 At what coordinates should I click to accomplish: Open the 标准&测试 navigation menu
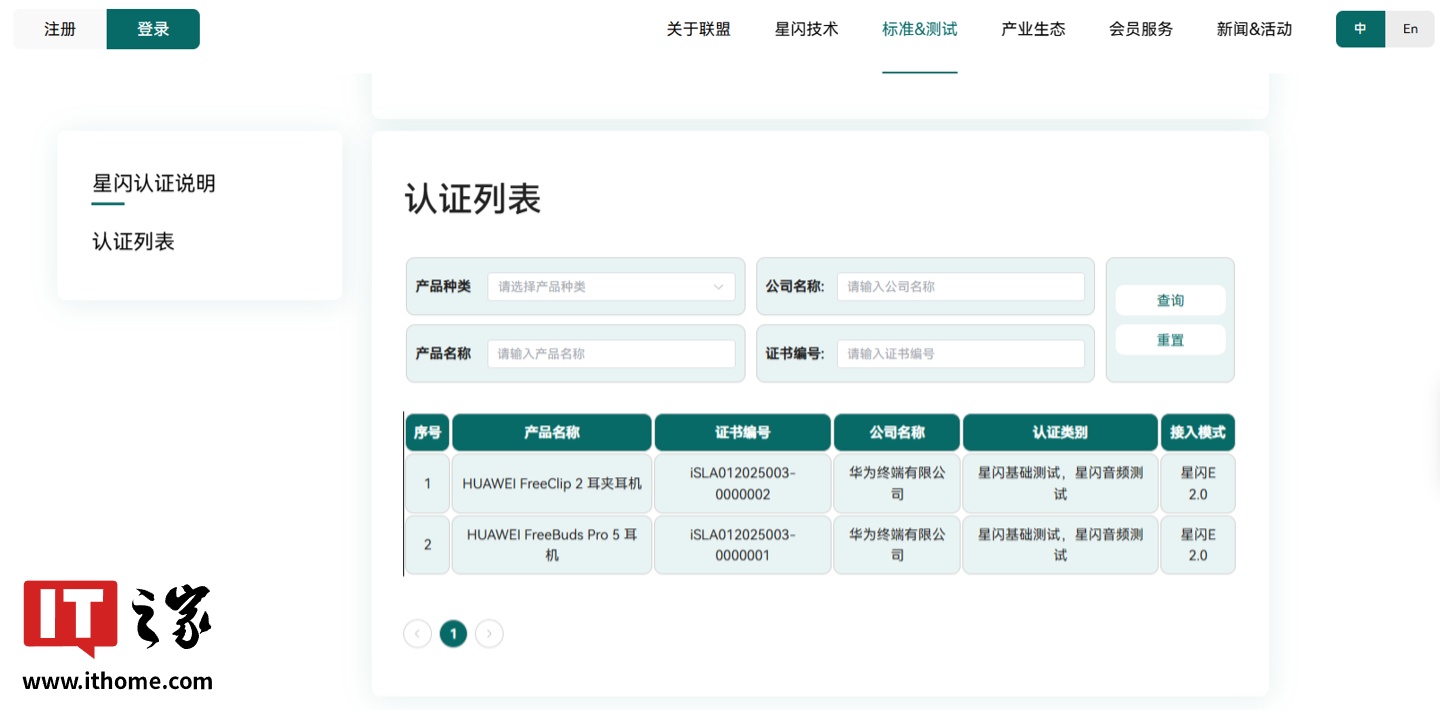pyautogui.click(x=919, y=30)
